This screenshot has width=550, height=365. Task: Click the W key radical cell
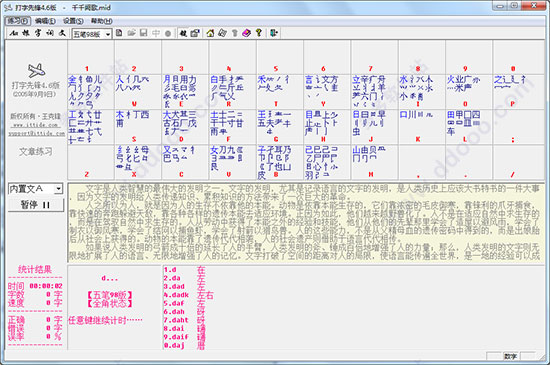coord(138,92)
